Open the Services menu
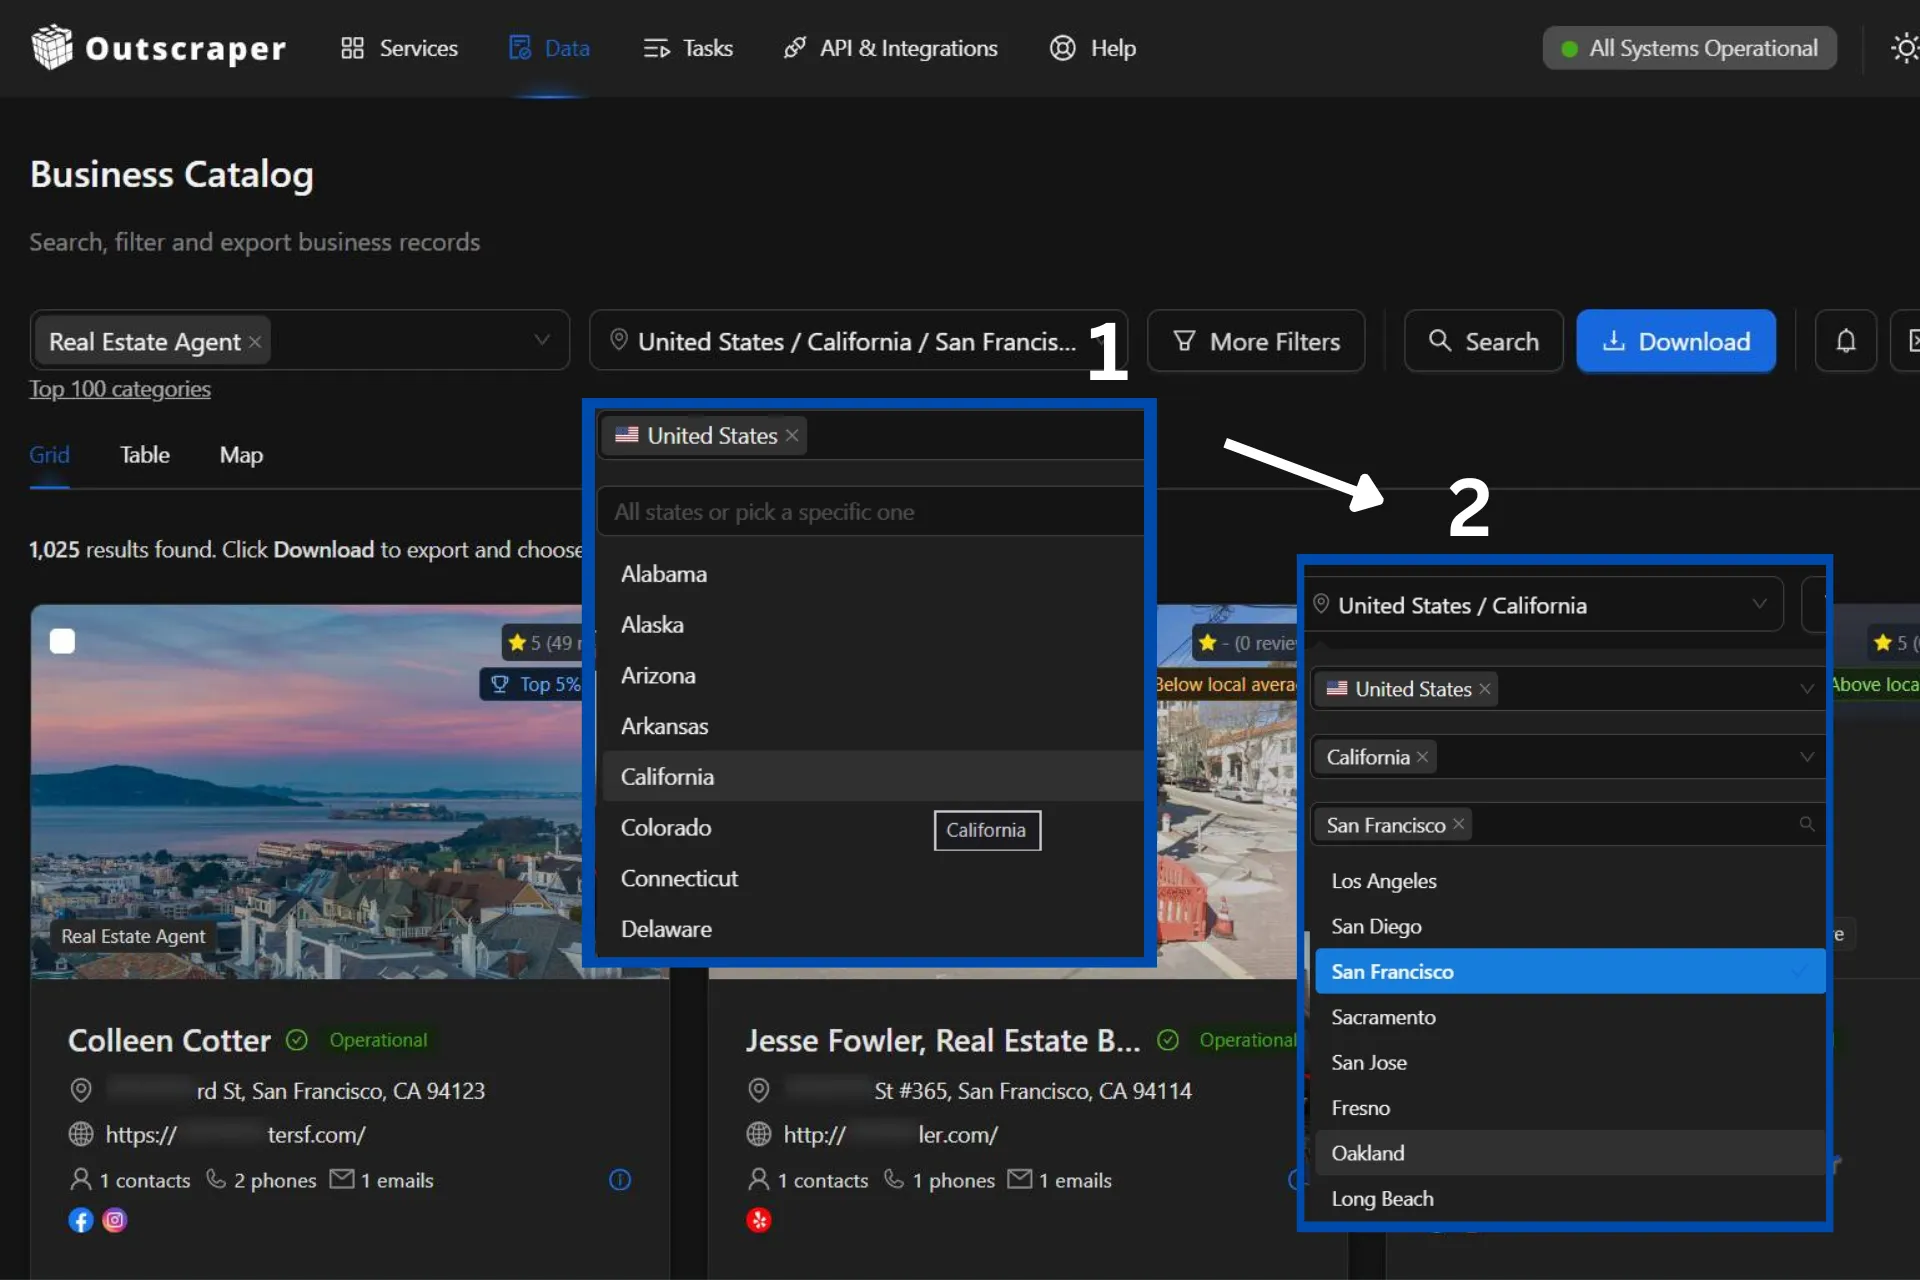Viewport: 1920px width, 1280px height. 399,48
